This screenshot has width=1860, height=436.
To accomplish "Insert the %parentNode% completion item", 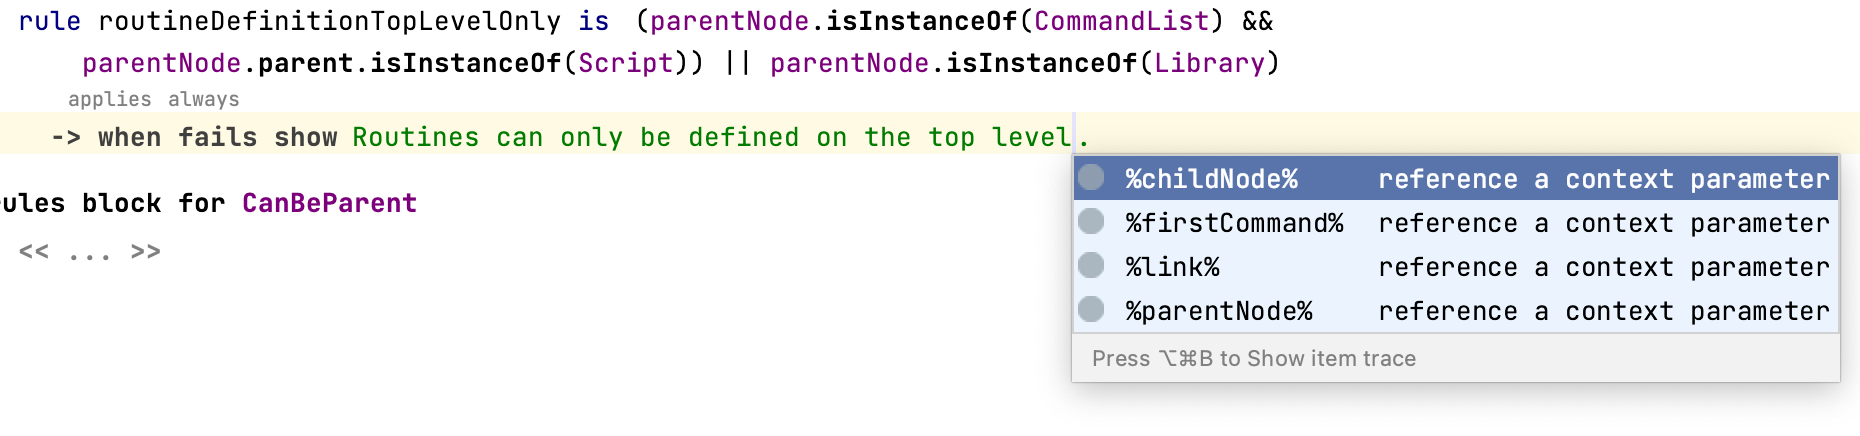I will tap(1218, 311).
